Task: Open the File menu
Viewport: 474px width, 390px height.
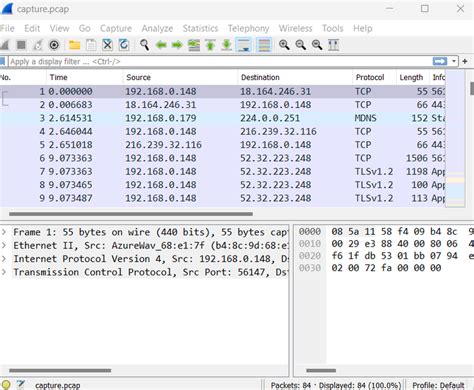Action: pyautogui.click(x=7, y=28)
